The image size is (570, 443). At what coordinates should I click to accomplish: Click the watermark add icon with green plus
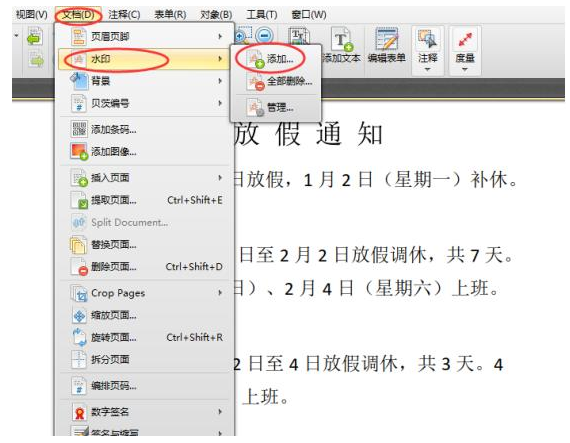[256, 59]
